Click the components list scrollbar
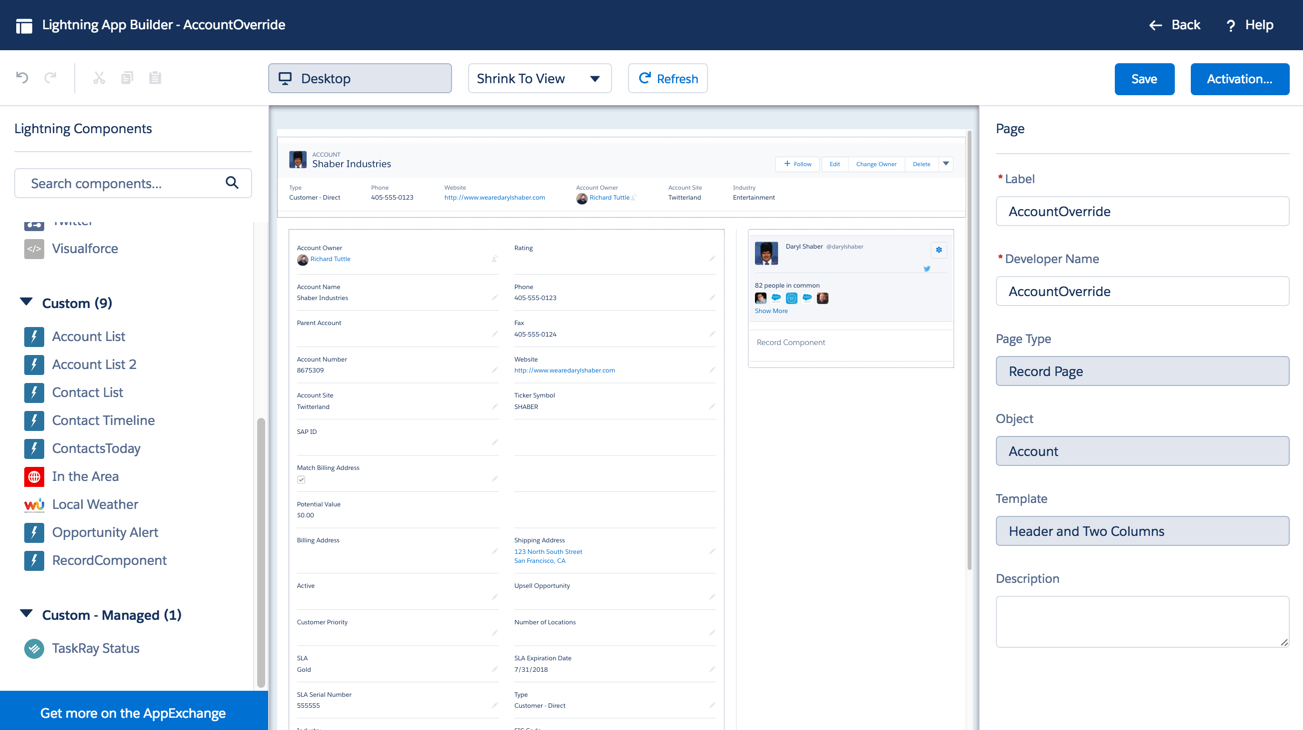Image resolution: width=1303 pixels, height=730 pixels. pos(261,552)
